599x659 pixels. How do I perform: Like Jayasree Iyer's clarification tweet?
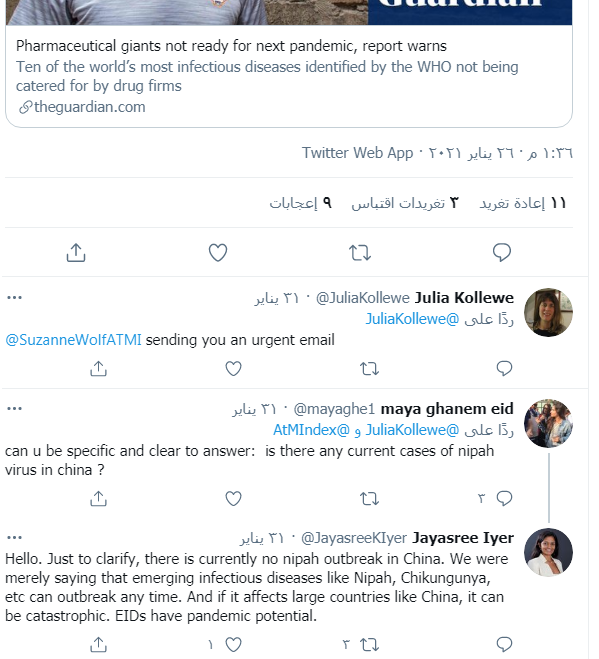point(233,644)
